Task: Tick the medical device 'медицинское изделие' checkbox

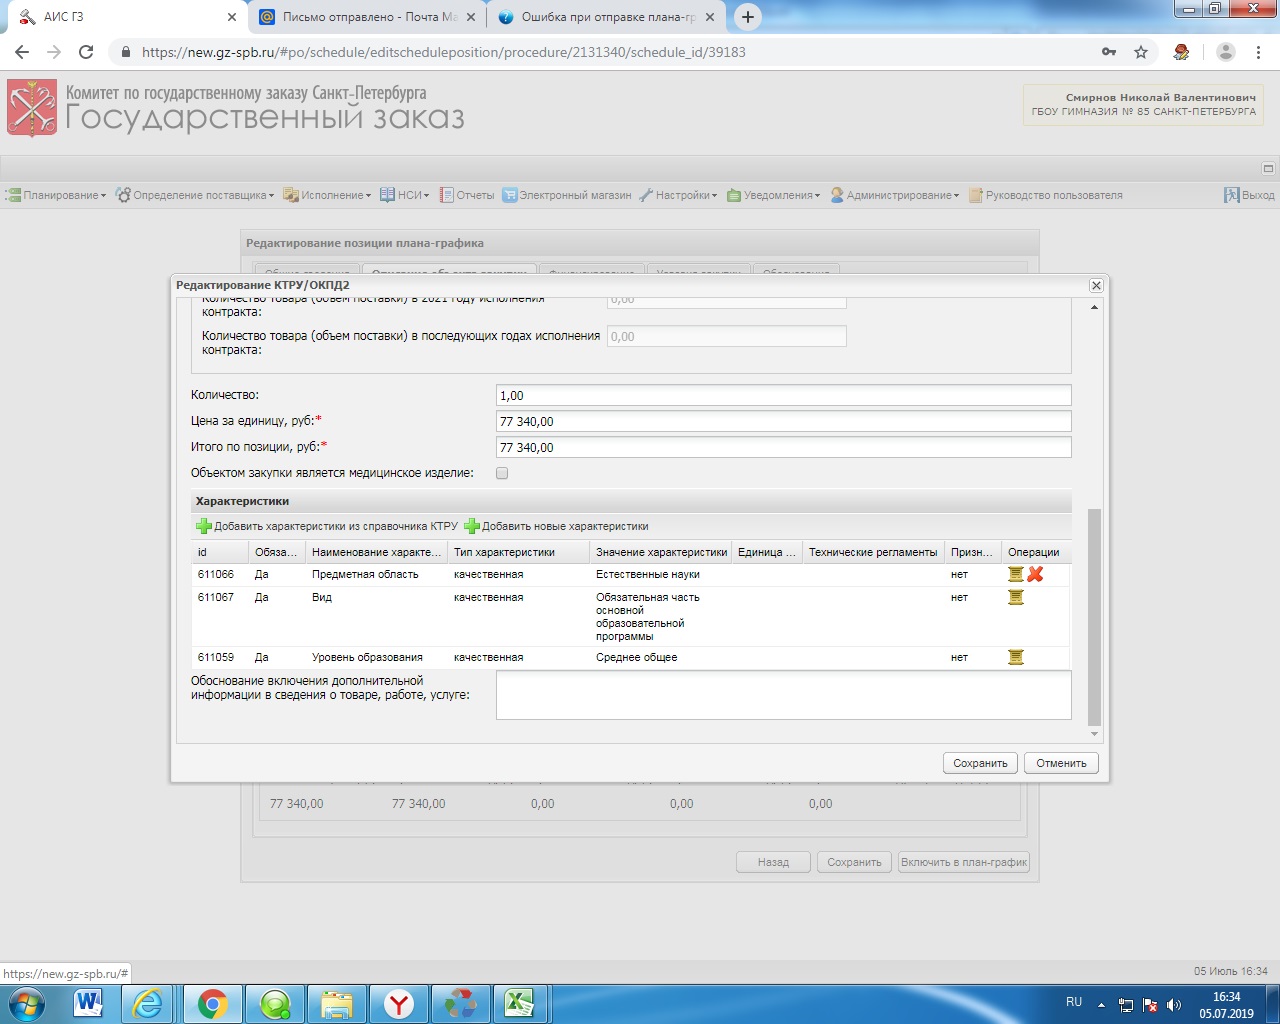Action: coord(502,473)
